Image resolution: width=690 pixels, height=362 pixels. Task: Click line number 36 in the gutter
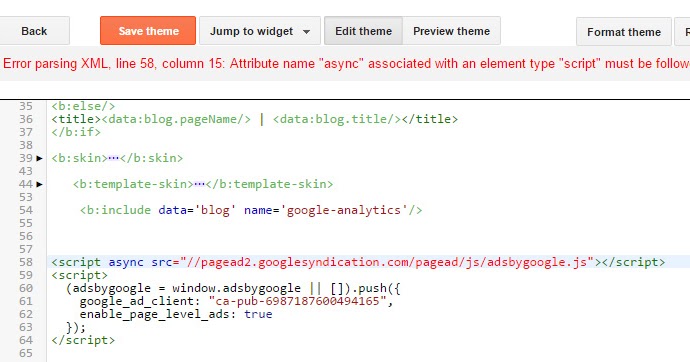[x=26, y=119]
